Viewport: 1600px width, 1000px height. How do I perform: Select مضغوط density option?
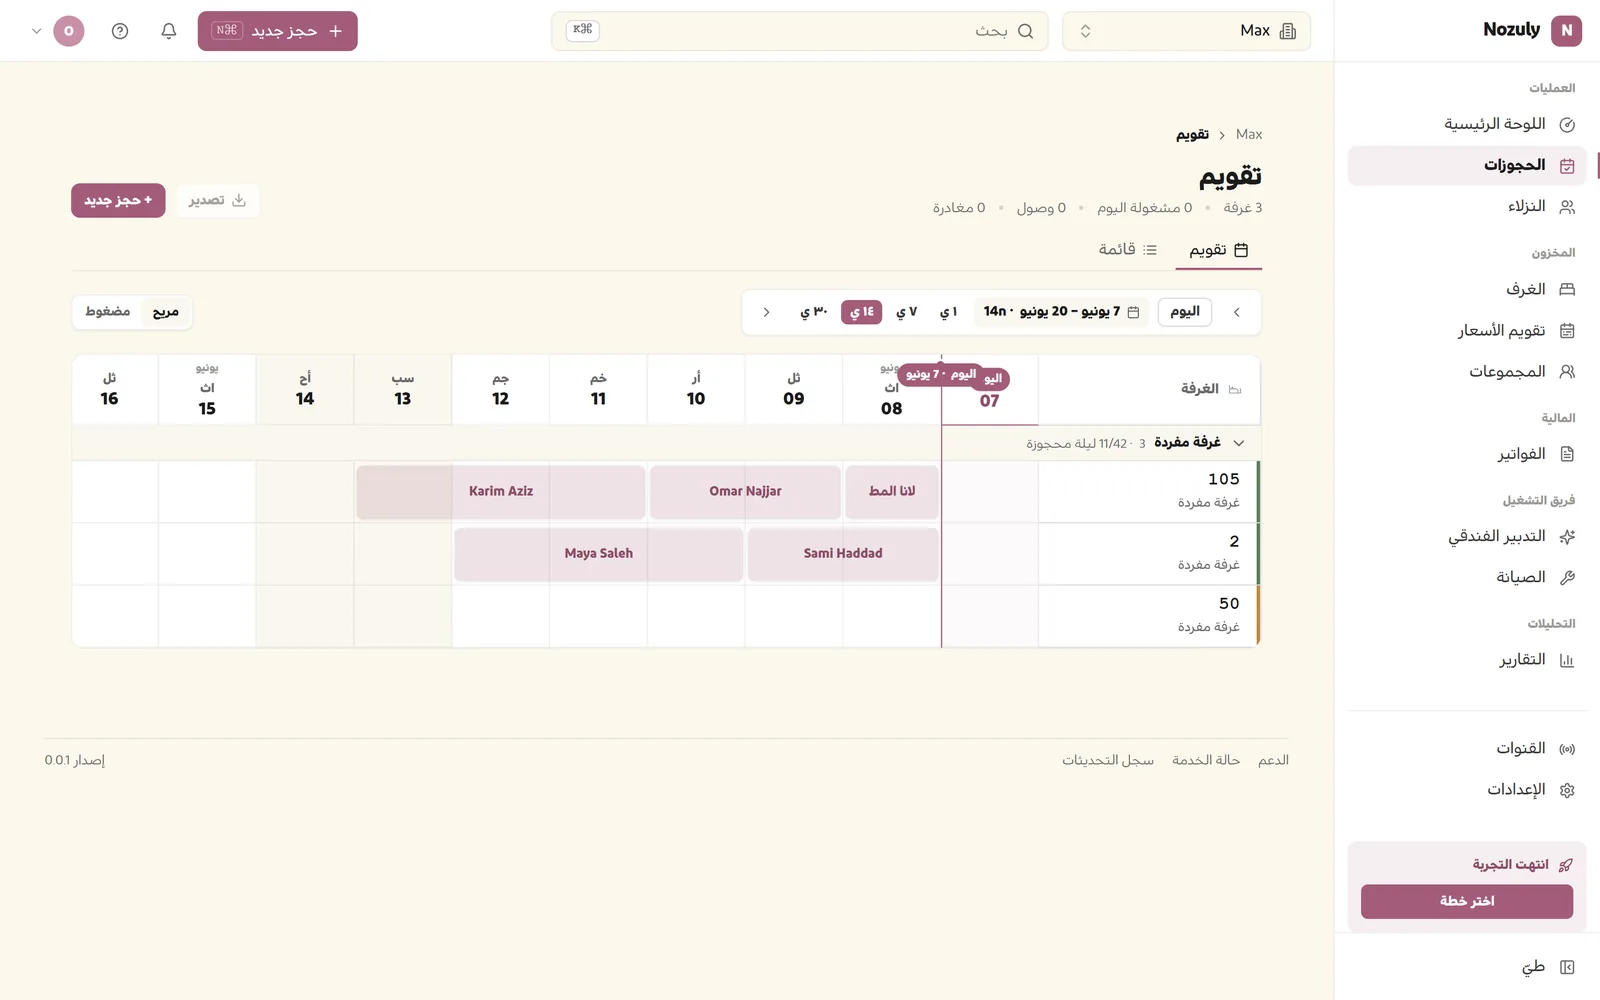click(x=108, y=312)
